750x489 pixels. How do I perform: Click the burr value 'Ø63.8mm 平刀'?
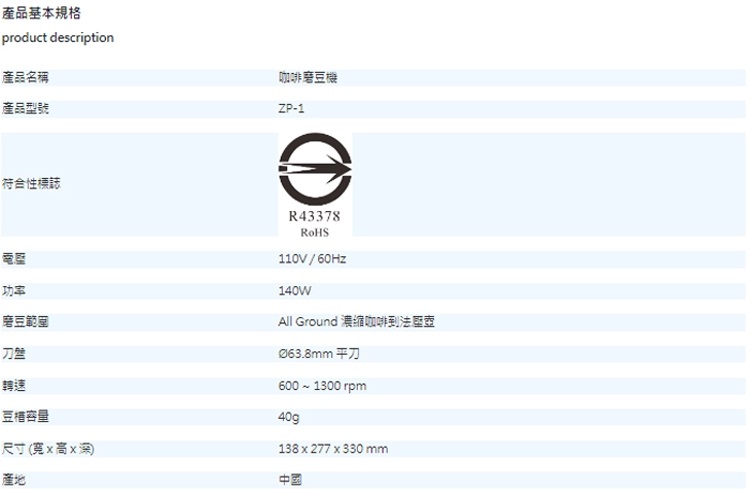[319, 354]
